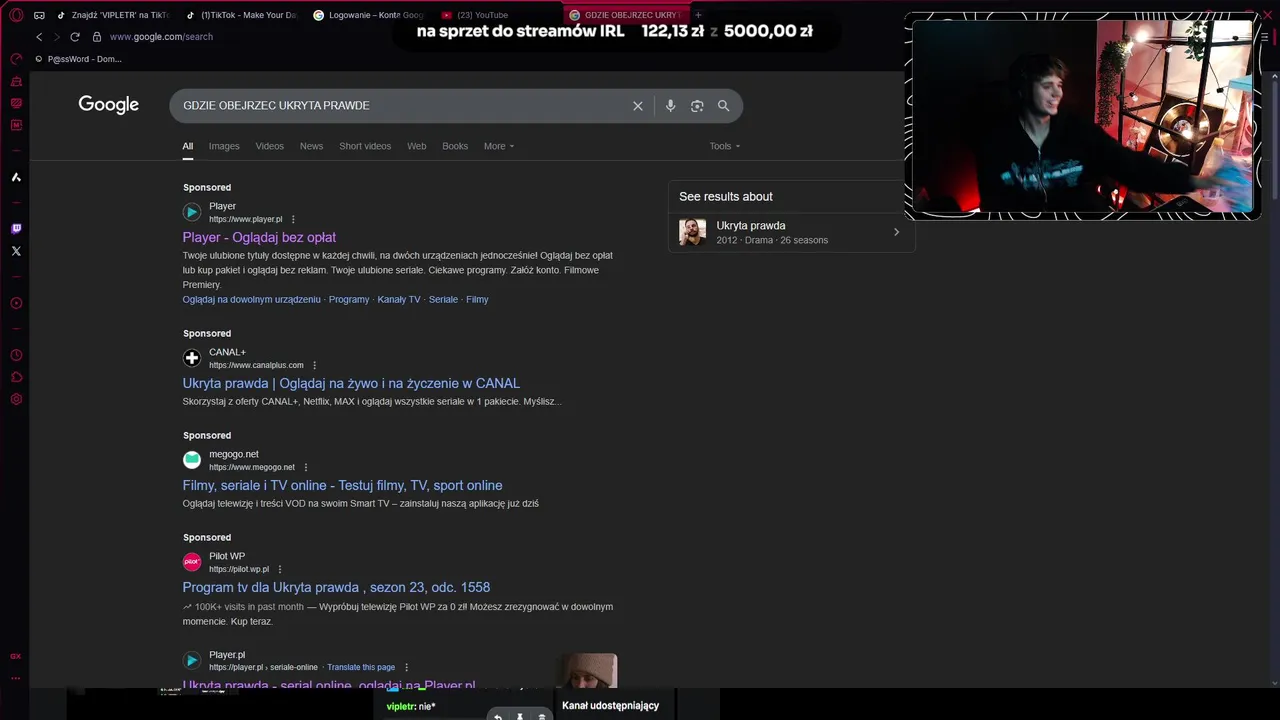Click the Ukryta prawda card thumbnail
The width and height of the screenshot is (1280, 720).
tap(692, 232)
